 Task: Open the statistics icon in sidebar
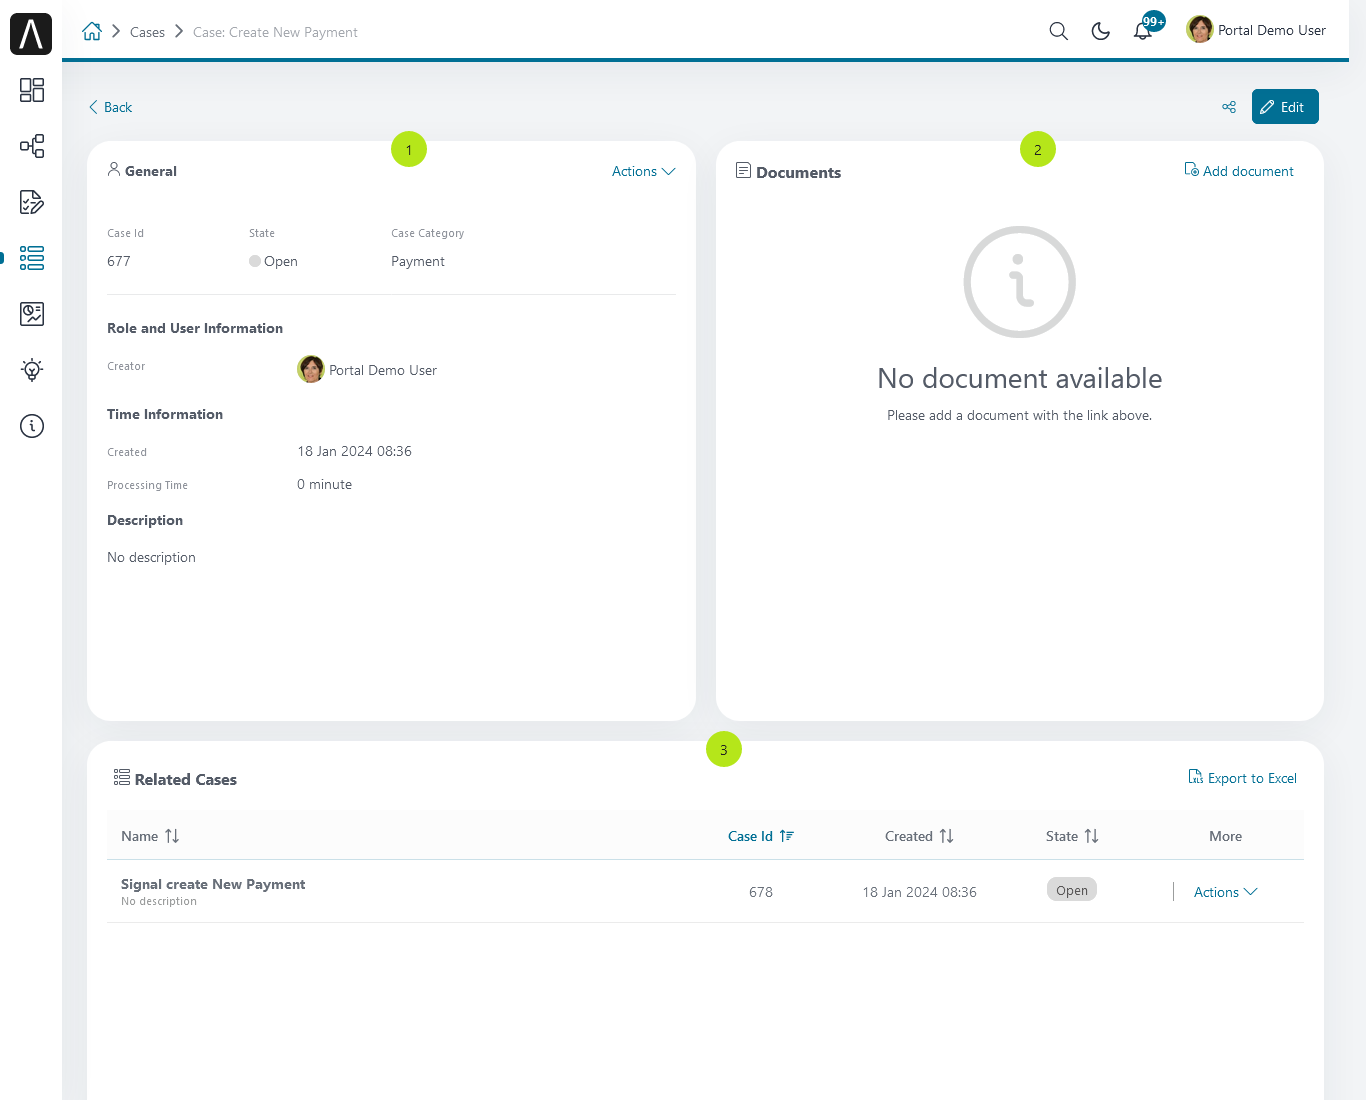tap(32, 314)
